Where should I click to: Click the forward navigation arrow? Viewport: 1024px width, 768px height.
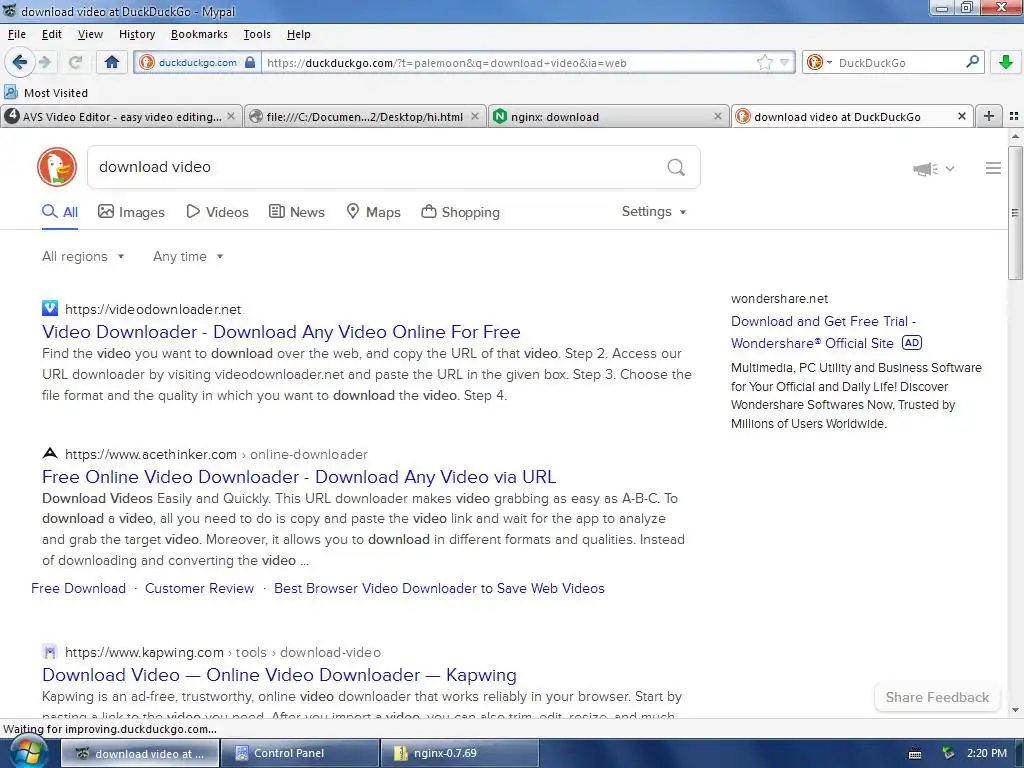click(45, 62)
